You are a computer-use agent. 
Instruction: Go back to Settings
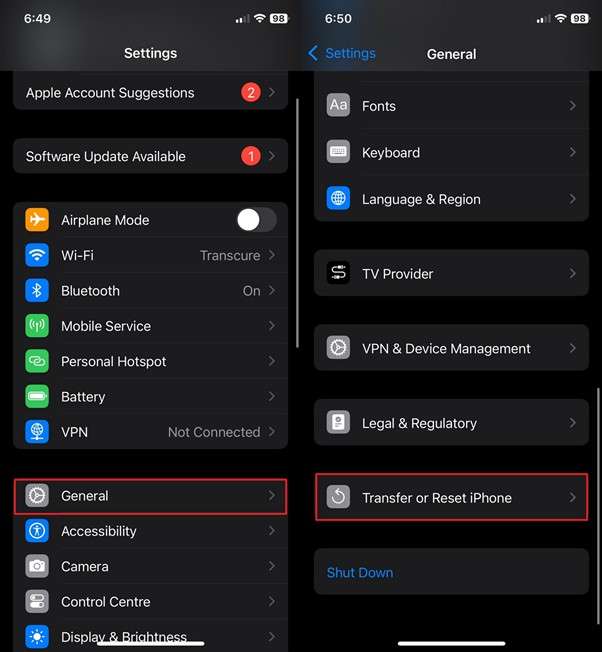coord(342,53)
